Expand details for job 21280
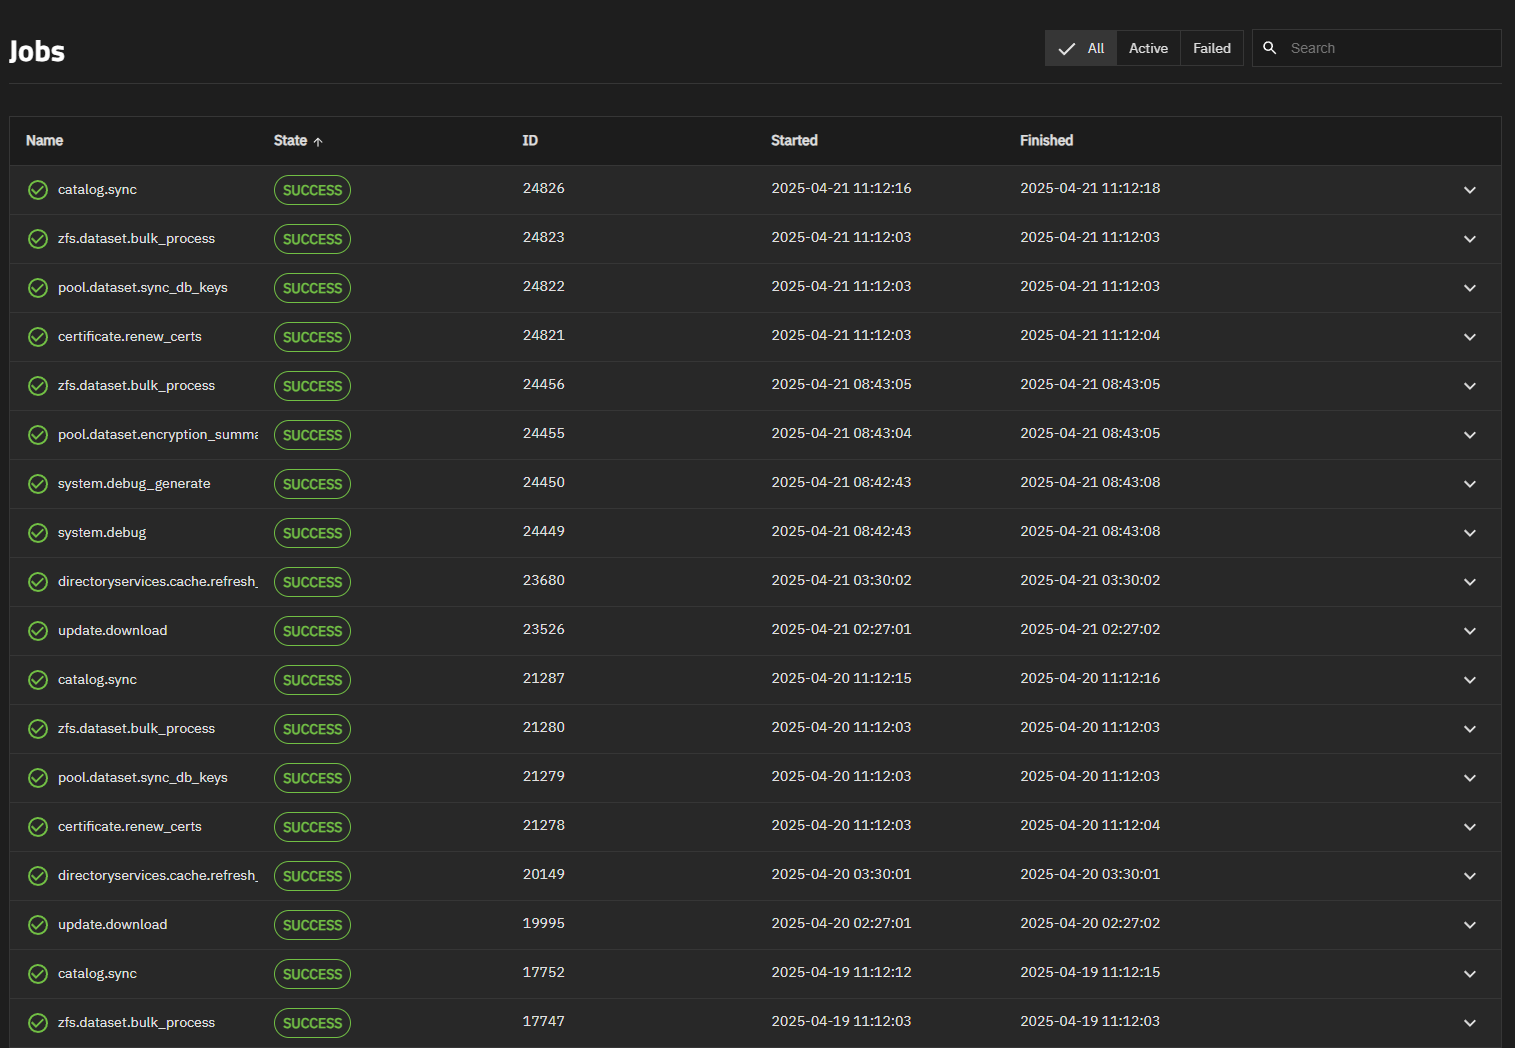Image resolution: width=1515 pixels, height=1048 pixels. tap(1470, 729)
